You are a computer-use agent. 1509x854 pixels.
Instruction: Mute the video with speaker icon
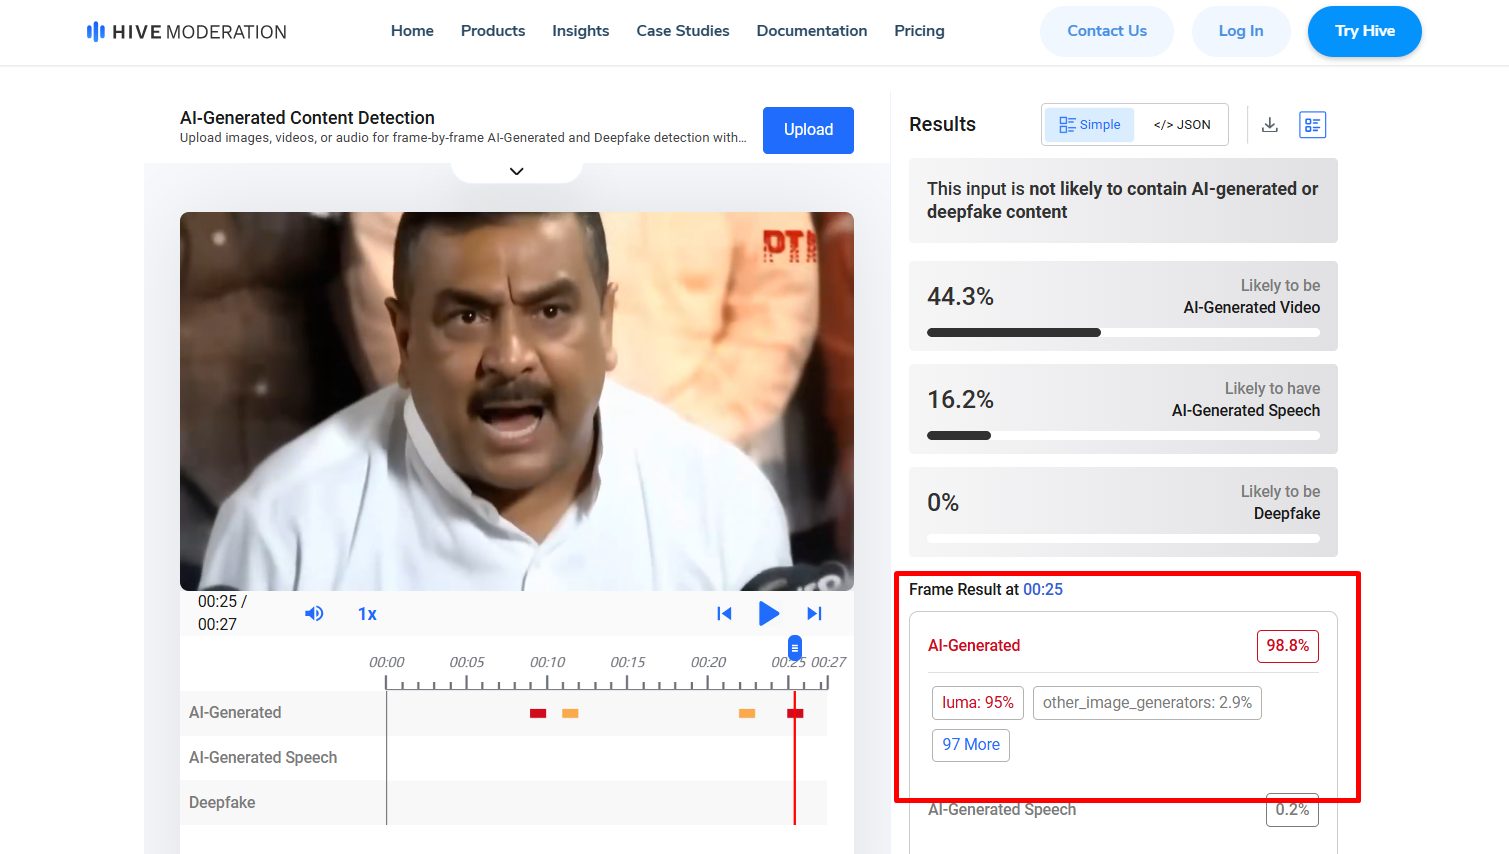pyautogui.click(x=314, y=613)
